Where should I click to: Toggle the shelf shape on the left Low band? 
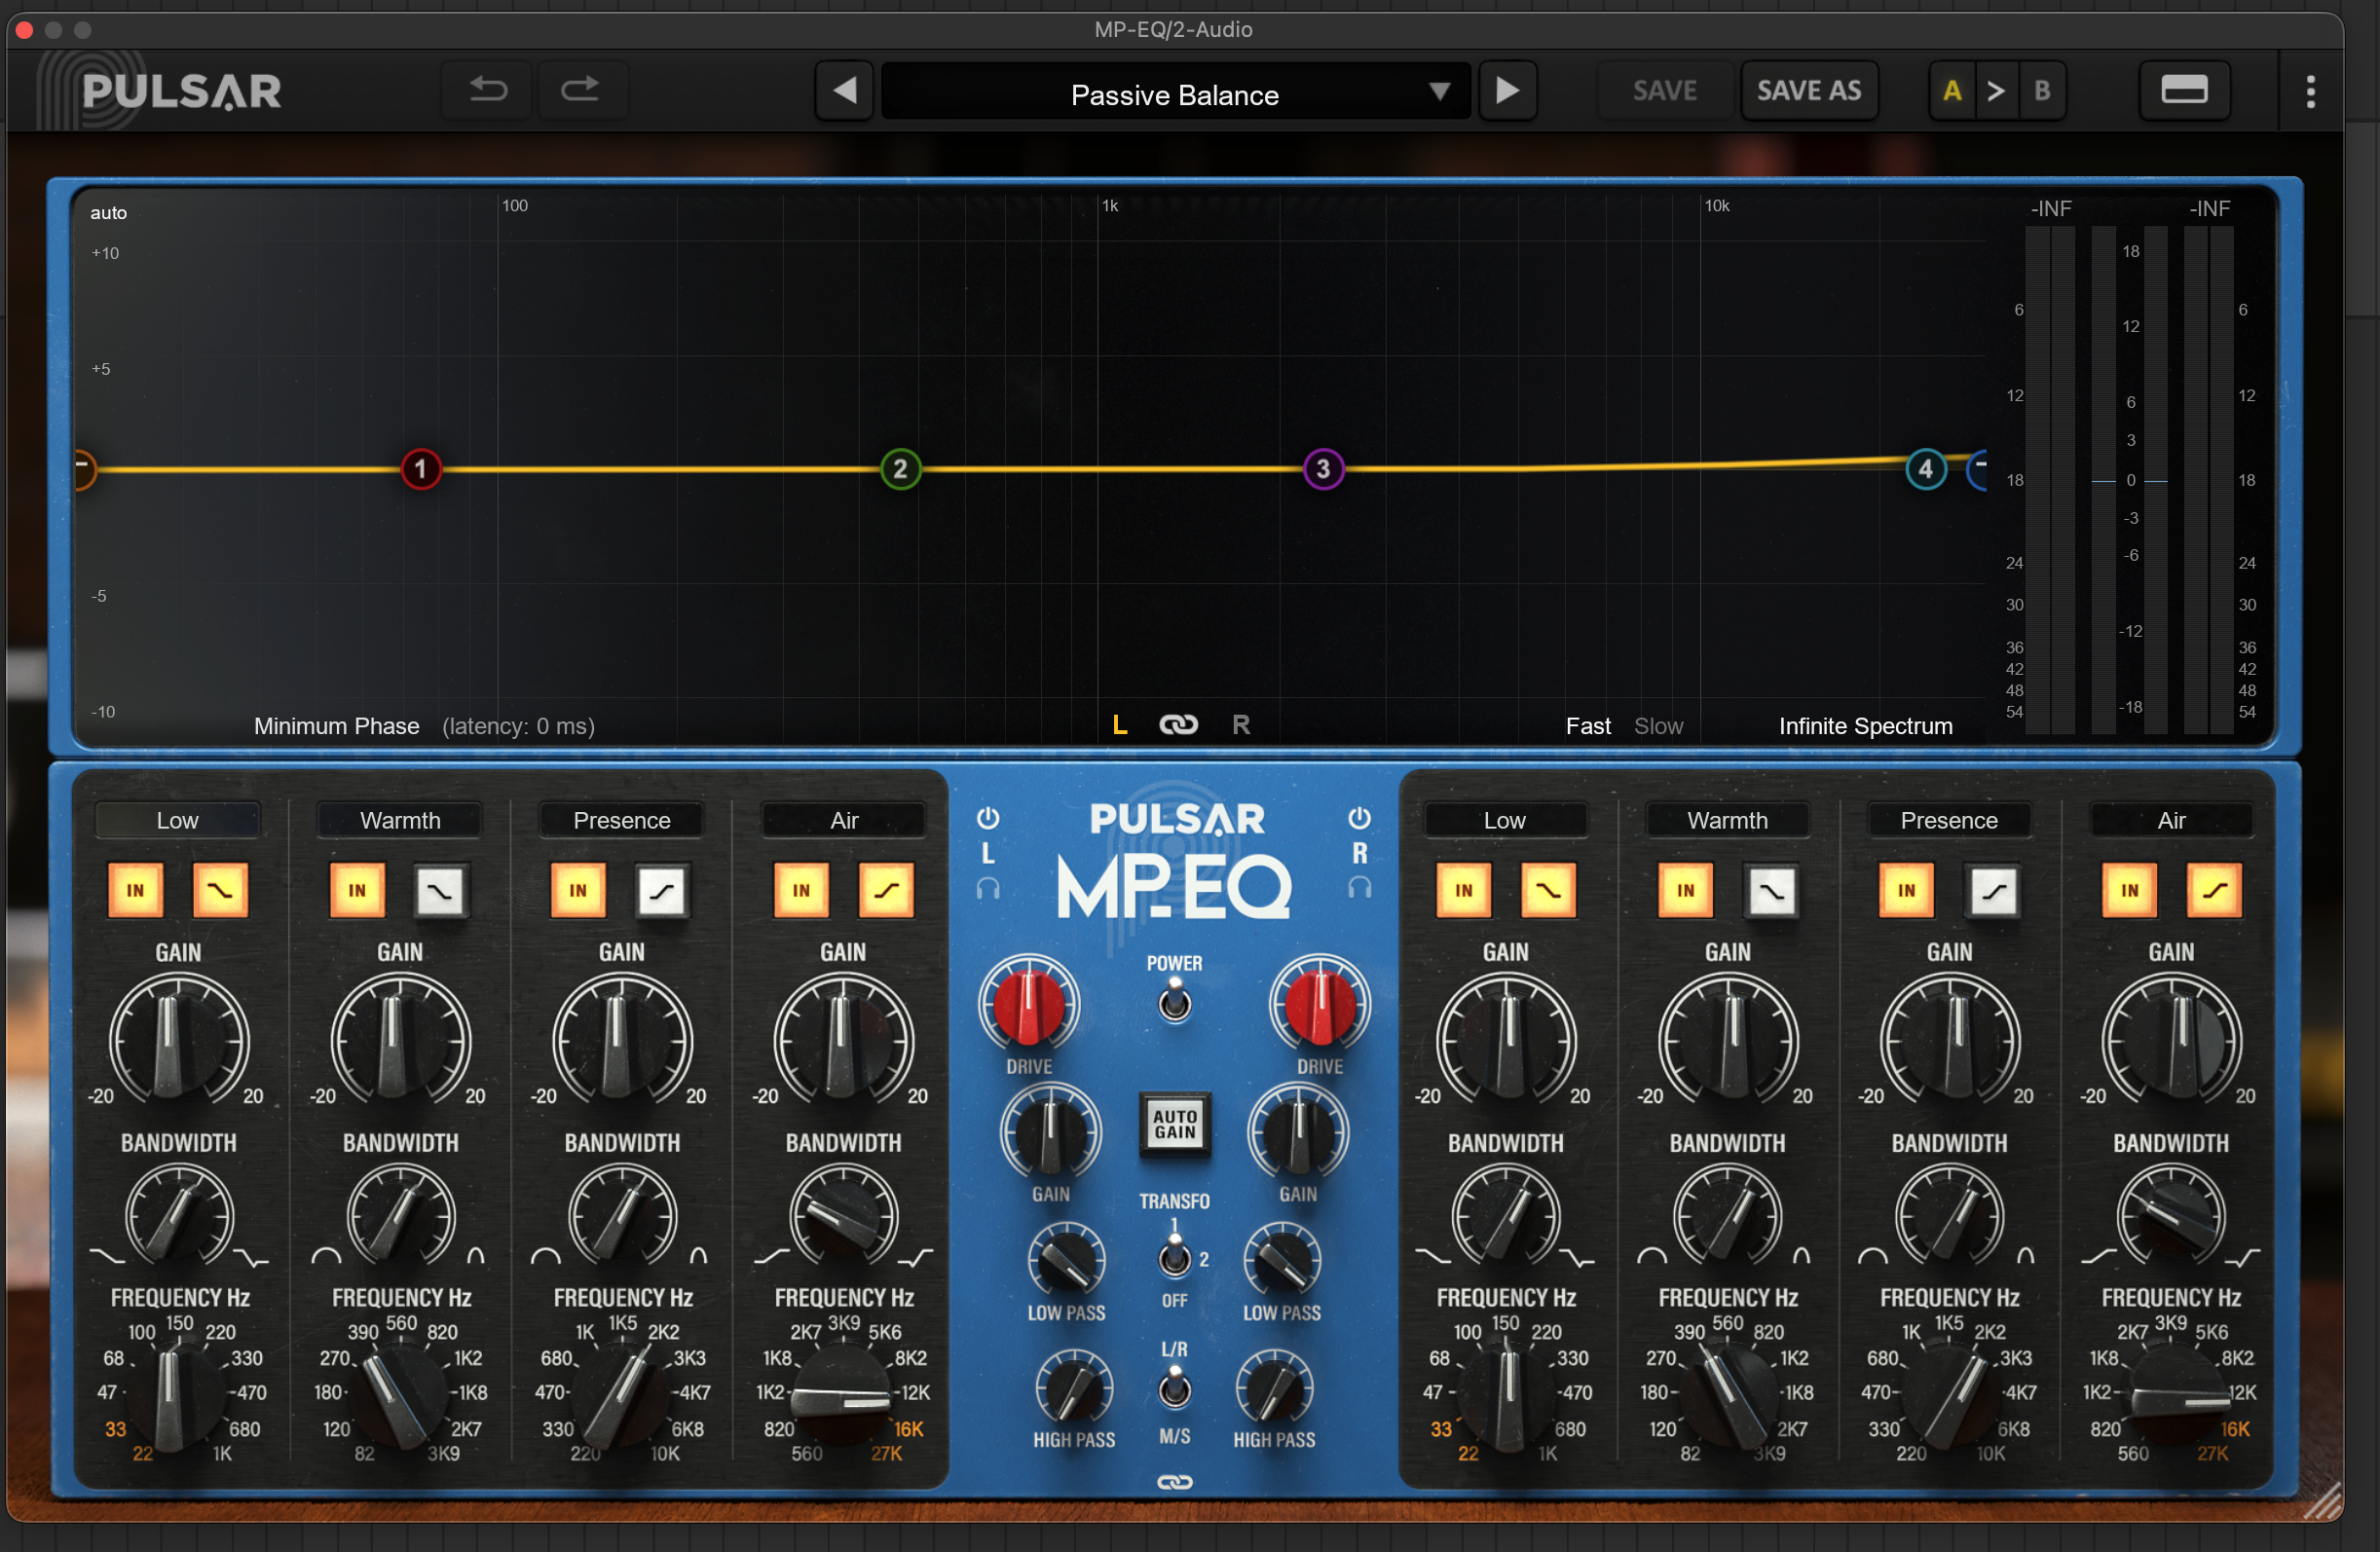(x=220, y=890)
